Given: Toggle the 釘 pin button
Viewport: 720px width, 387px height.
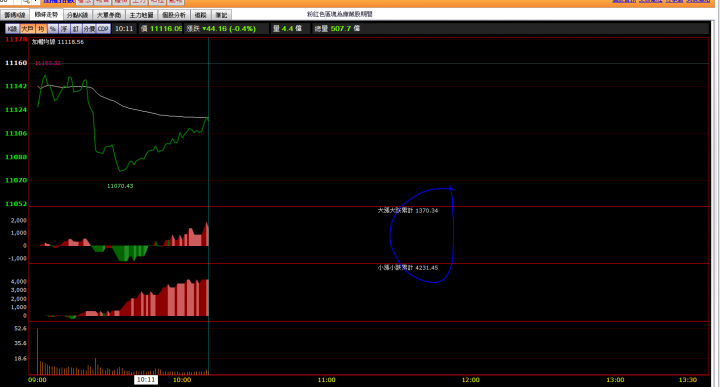Looking at the screenshot, I should (x=76, y=28).
